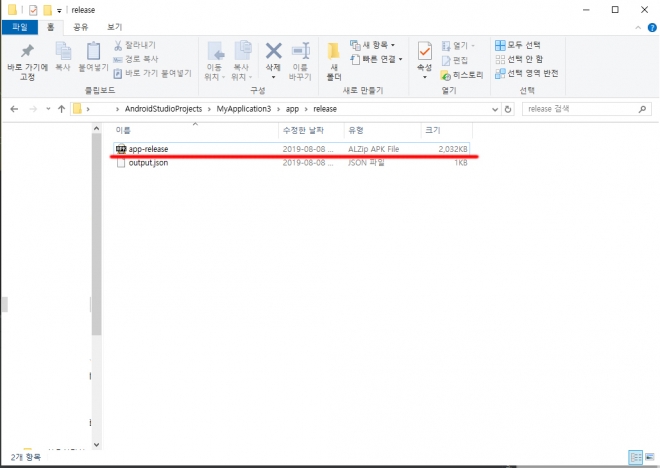Open the 공유 (Share) ribbon tab
The width and height of the screenshot is (660, 468).
click(81, 27)
